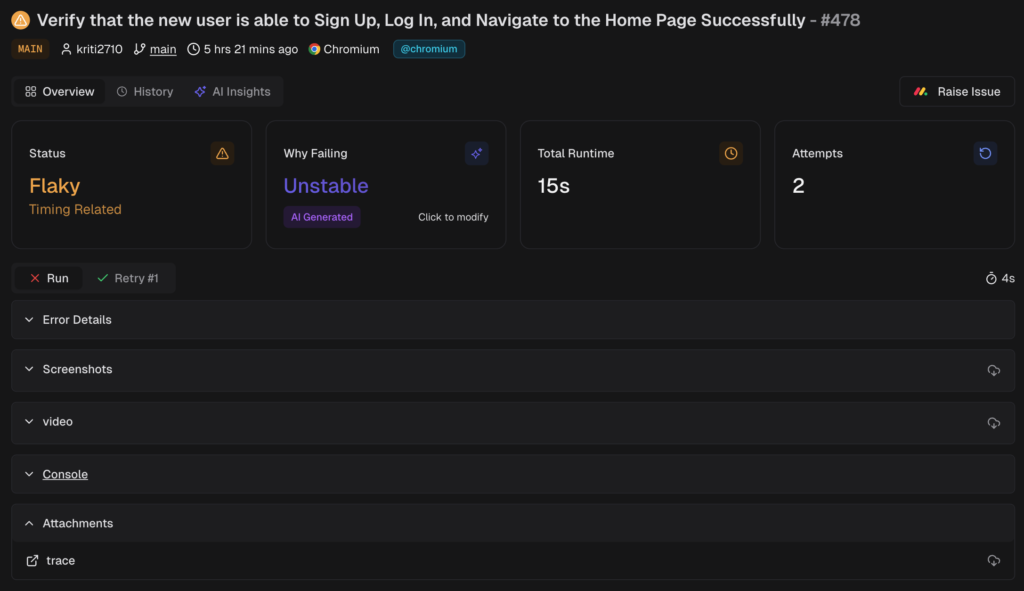Click the retry icon in Attempts card
The height and width of the screenshot is (591, 1024).
[985, 153]
